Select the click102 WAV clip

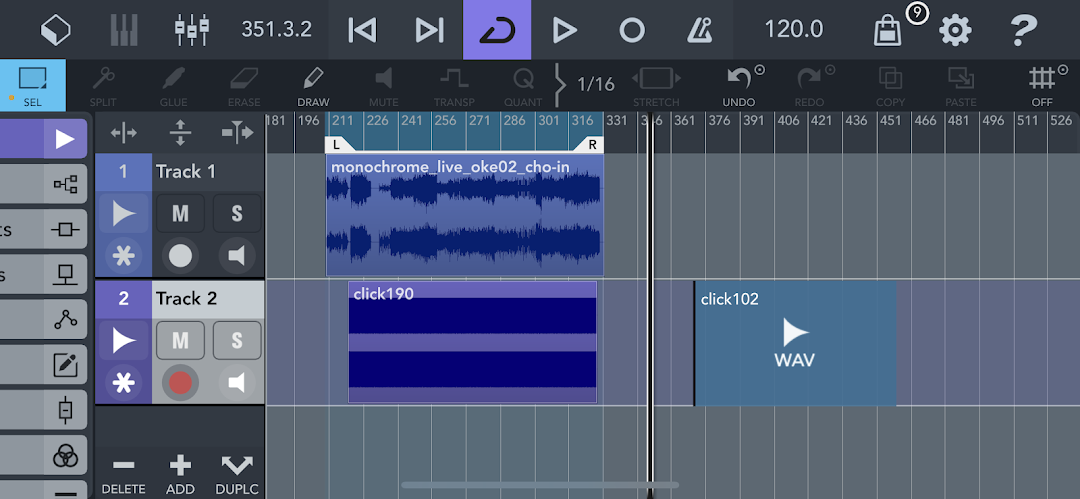[x=795, y=343]
